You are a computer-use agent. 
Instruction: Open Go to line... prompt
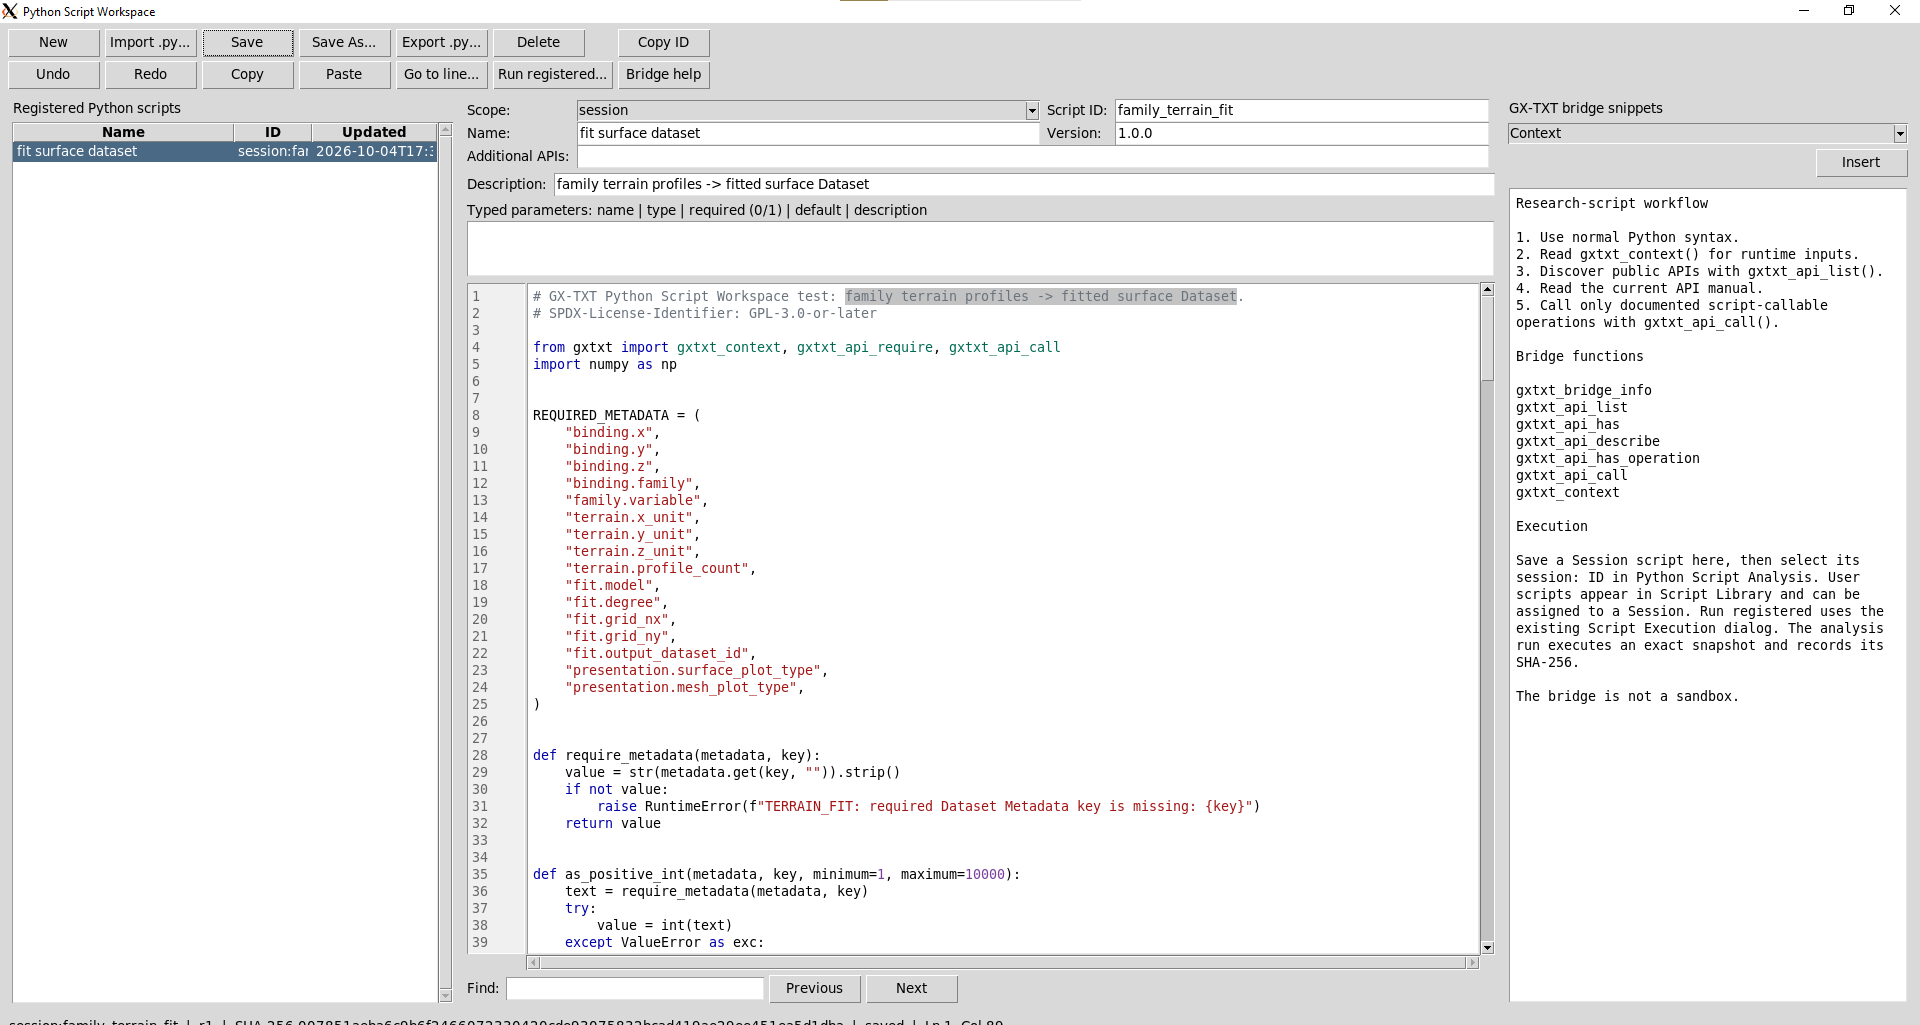tap(441, 74)
